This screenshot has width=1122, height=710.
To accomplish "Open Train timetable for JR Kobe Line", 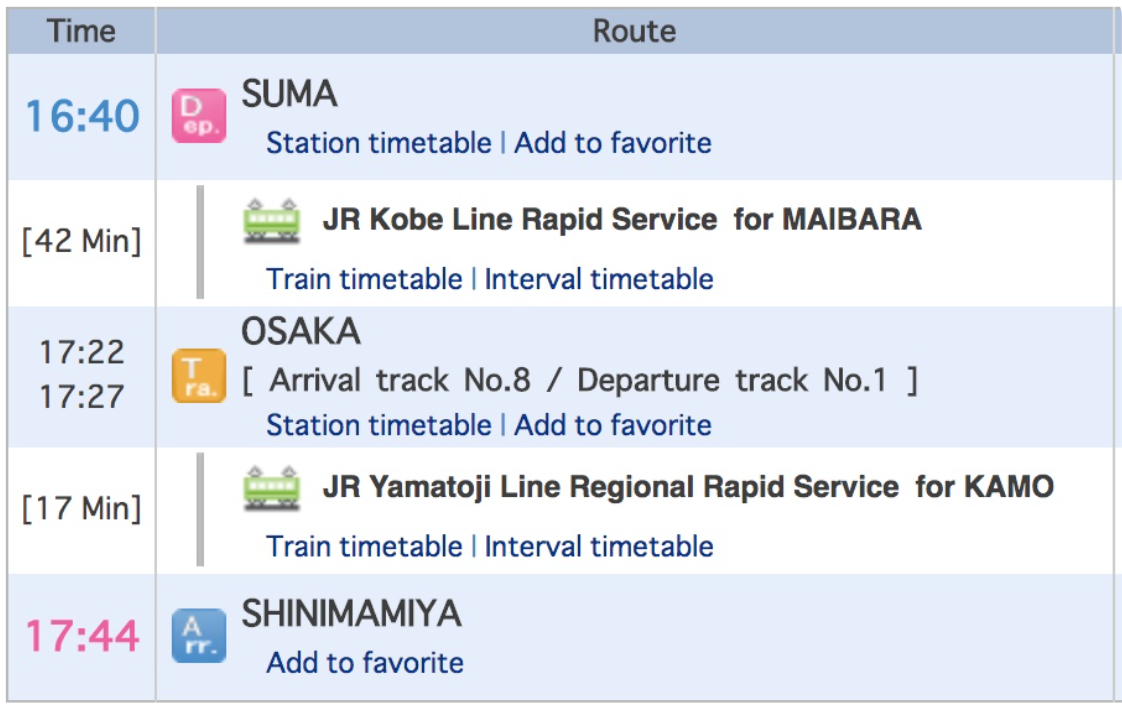I will click(364, 279).
